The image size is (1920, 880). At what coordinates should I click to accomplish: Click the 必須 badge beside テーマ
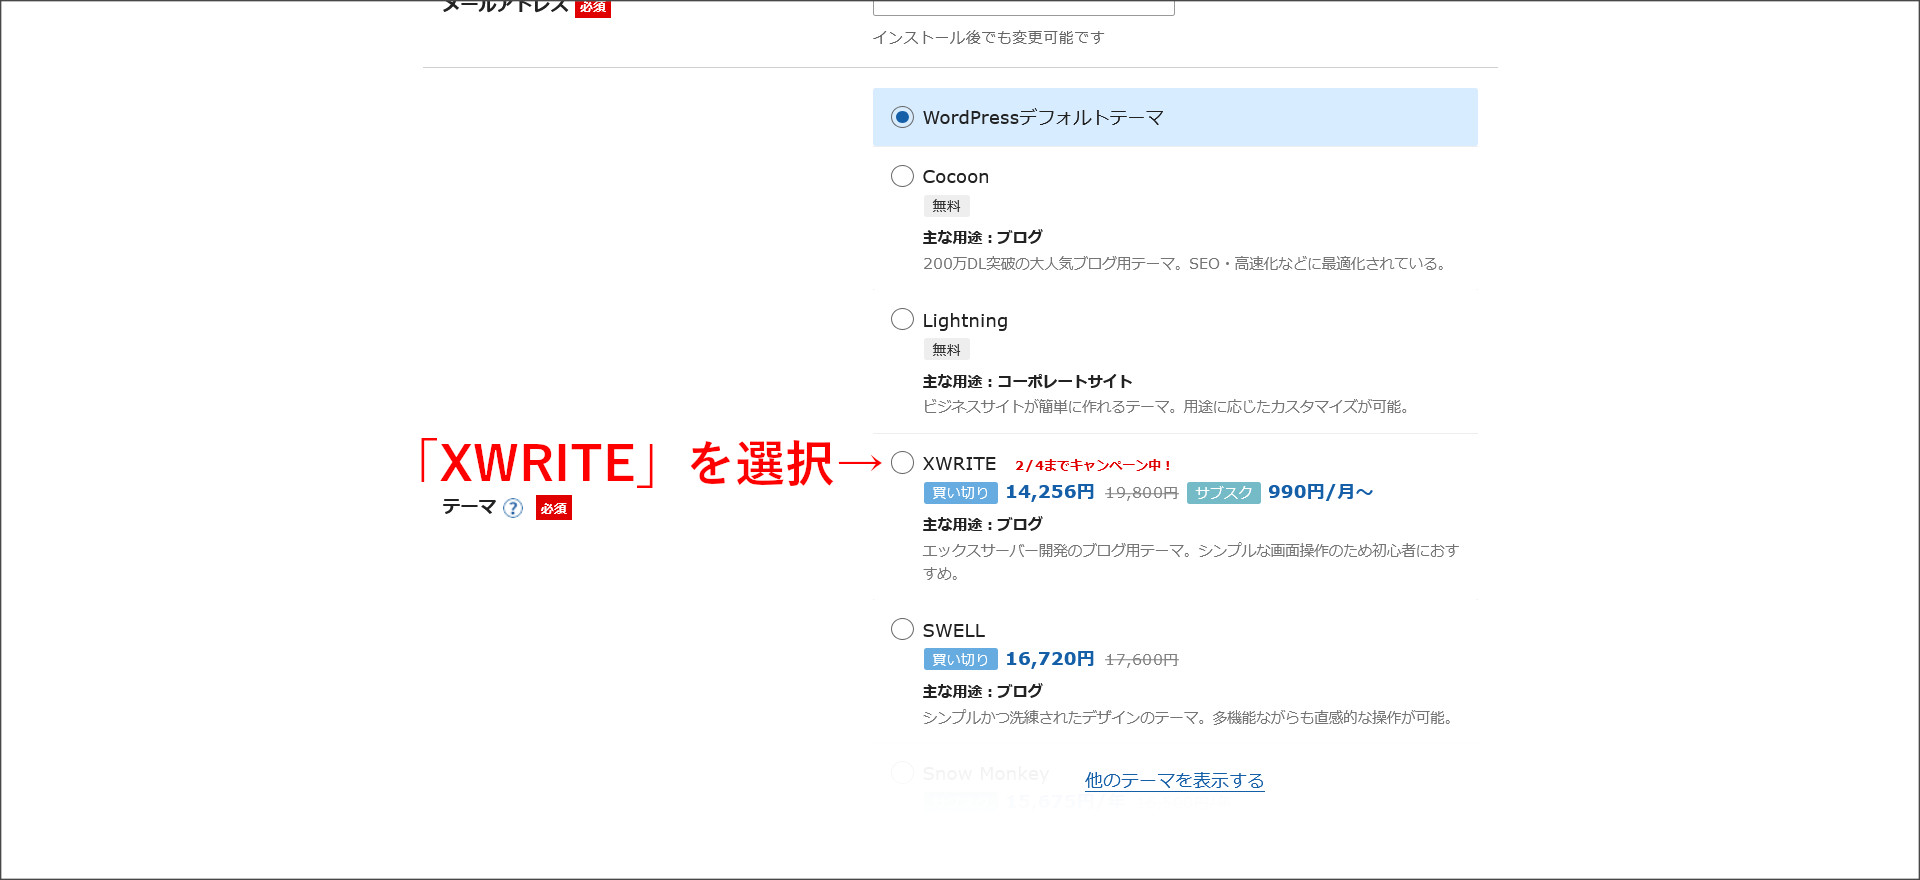pos(553,508)
